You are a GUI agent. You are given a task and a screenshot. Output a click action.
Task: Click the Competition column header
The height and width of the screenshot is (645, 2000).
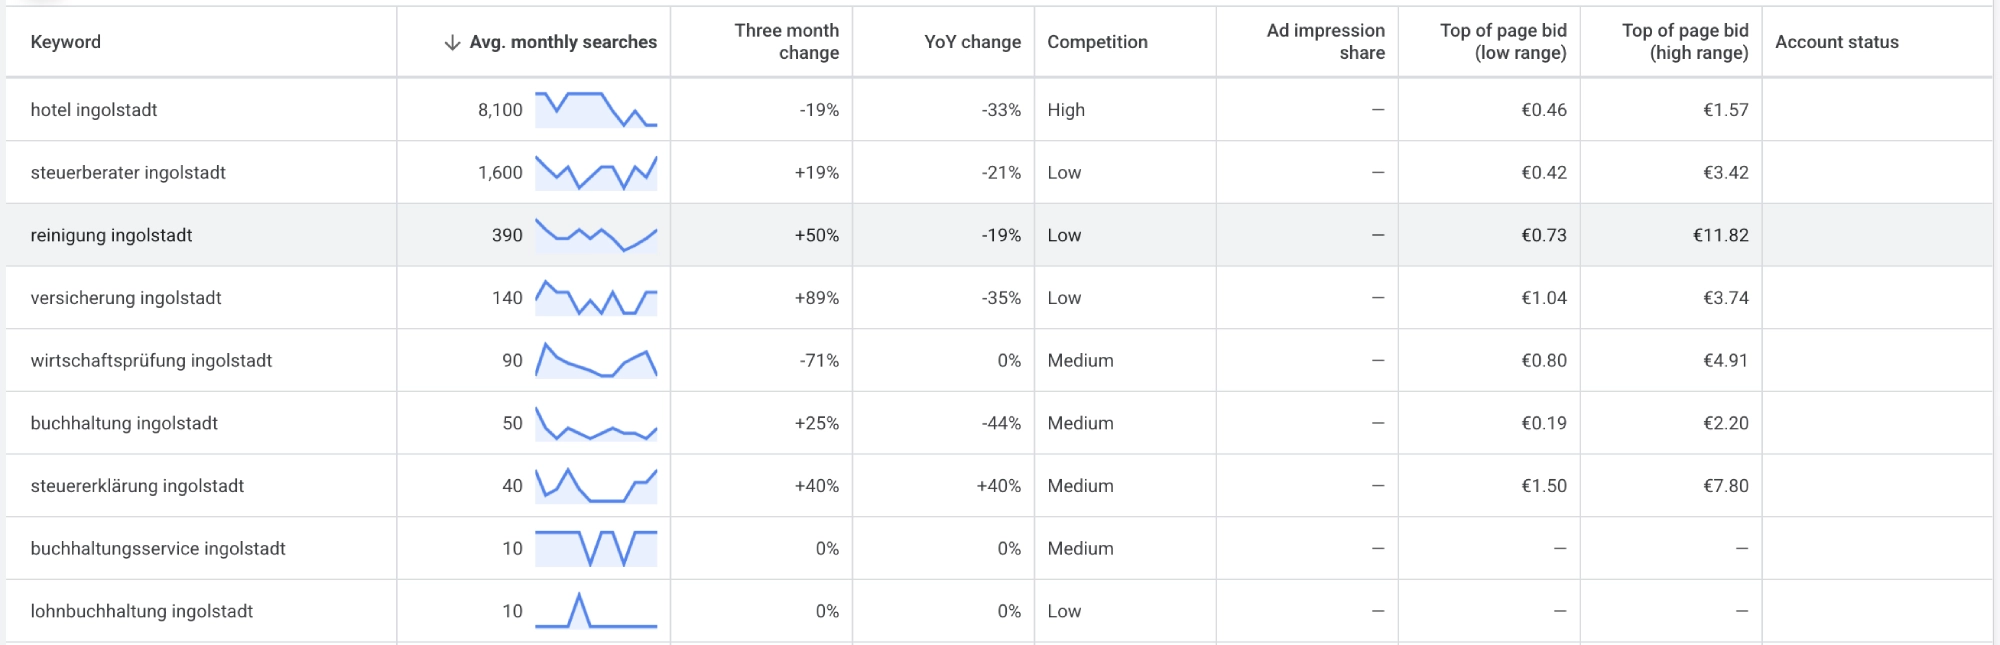(1097, 42)
